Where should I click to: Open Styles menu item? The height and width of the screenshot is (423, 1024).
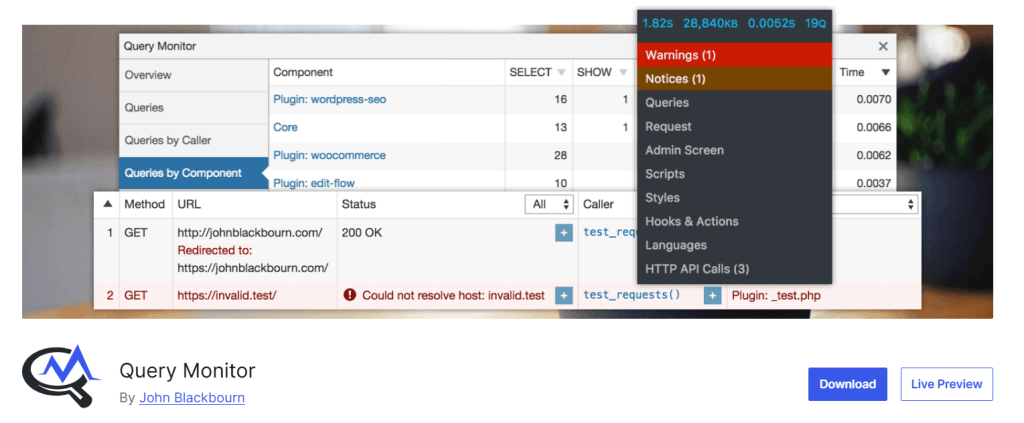pyautogui.click(x=735, y=198)
